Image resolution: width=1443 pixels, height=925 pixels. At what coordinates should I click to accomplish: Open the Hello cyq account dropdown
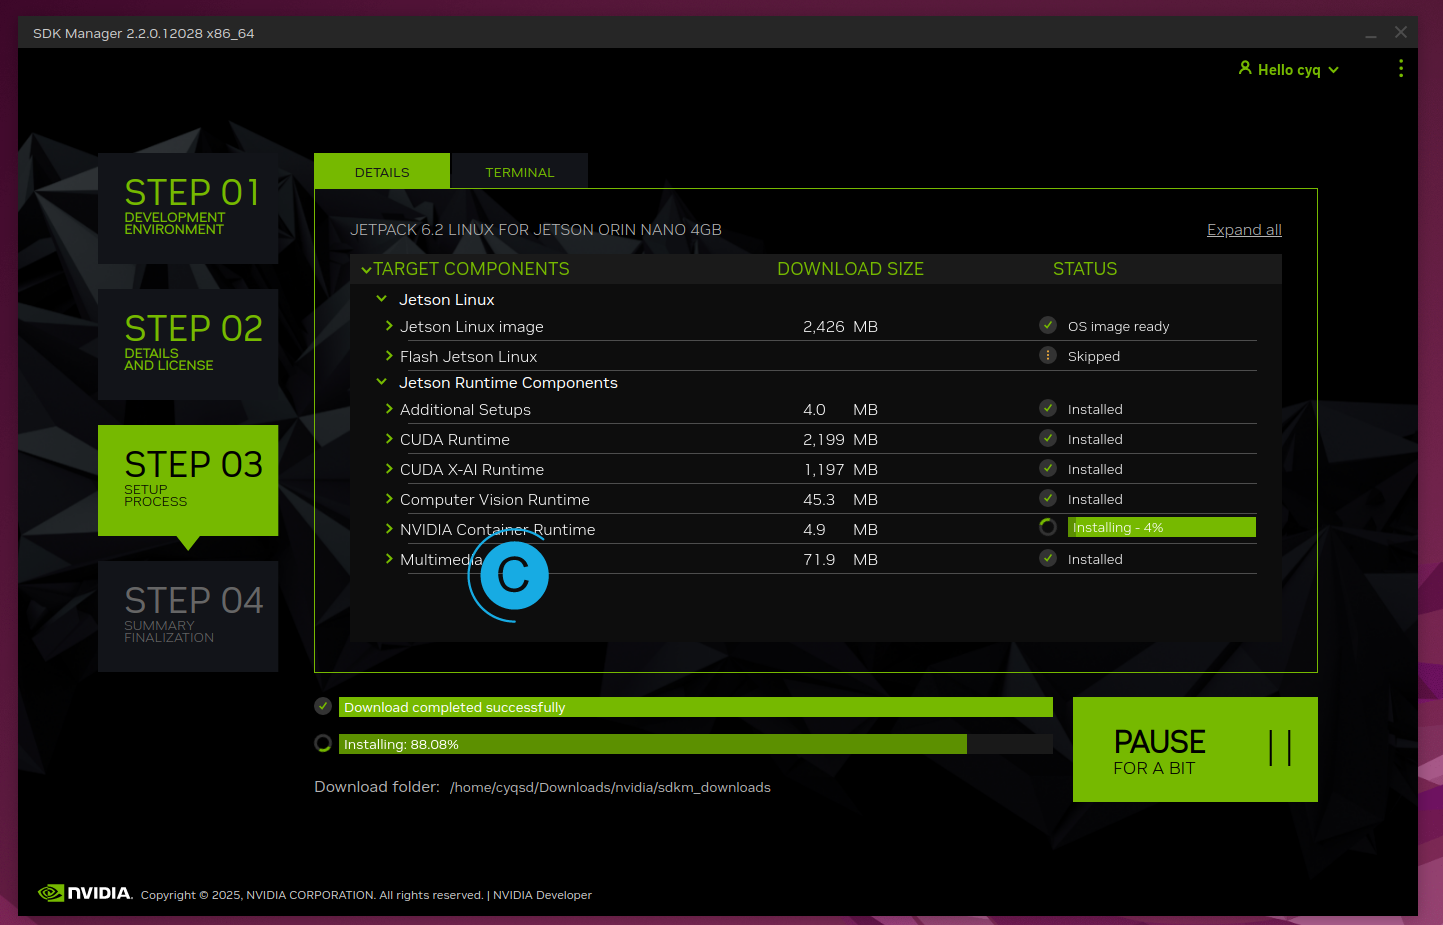(x=1289, y=69)
